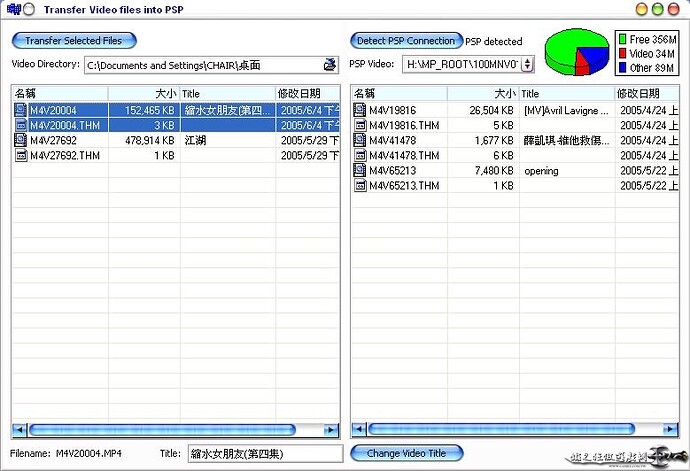Click right arrow of left list scrollbar
This screenshot has width=690, height=471.
coord(330,429)
